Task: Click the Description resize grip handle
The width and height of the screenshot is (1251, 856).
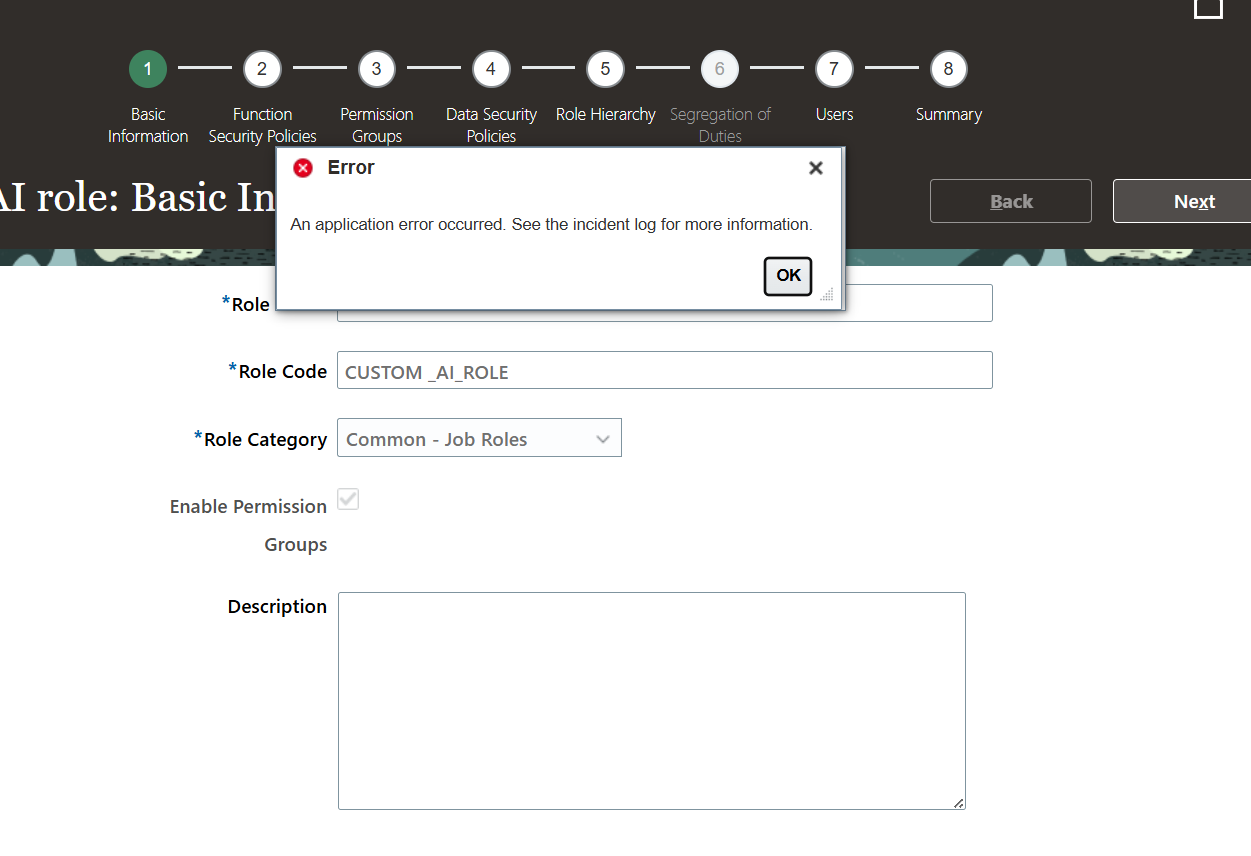Action: (959, 803)
